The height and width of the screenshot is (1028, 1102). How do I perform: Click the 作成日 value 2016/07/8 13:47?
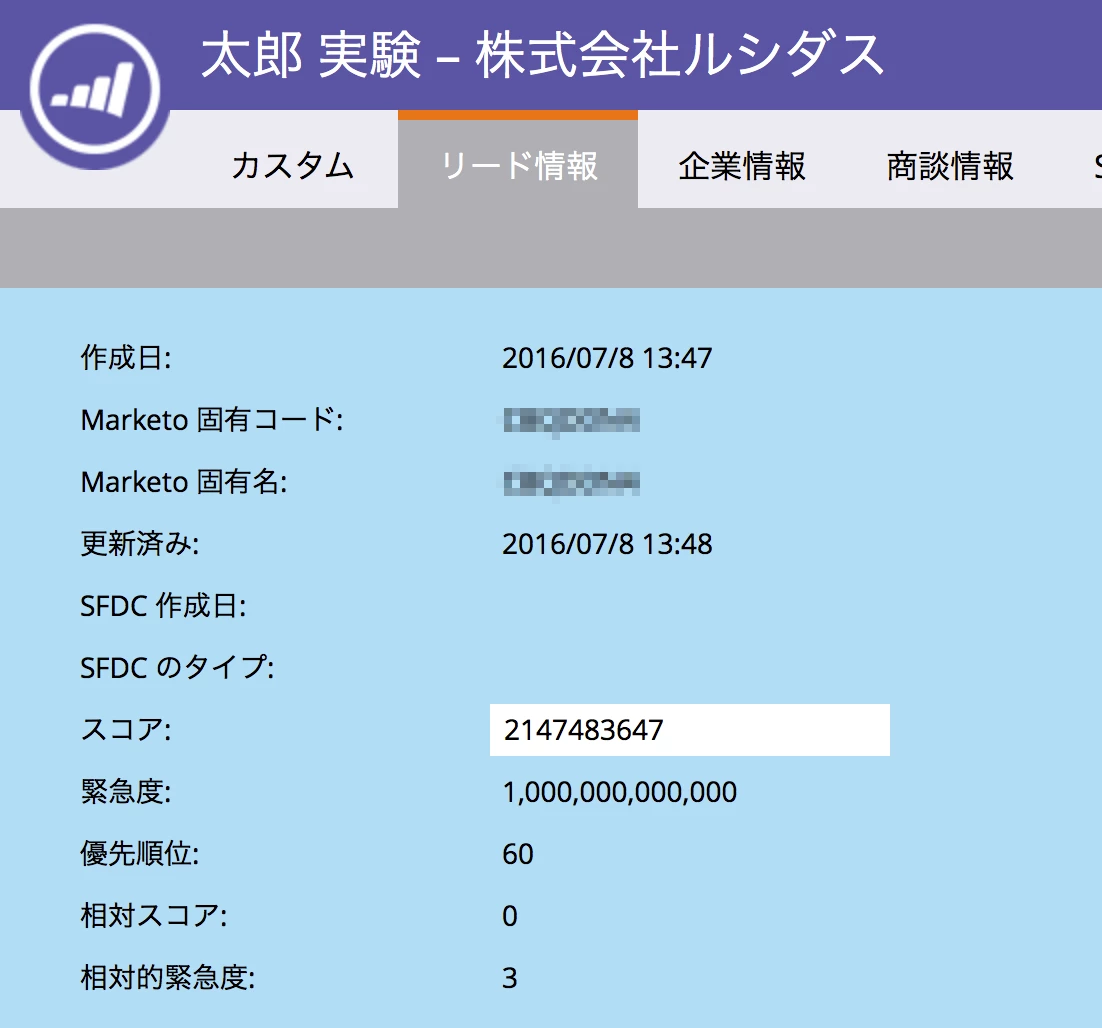607,358
